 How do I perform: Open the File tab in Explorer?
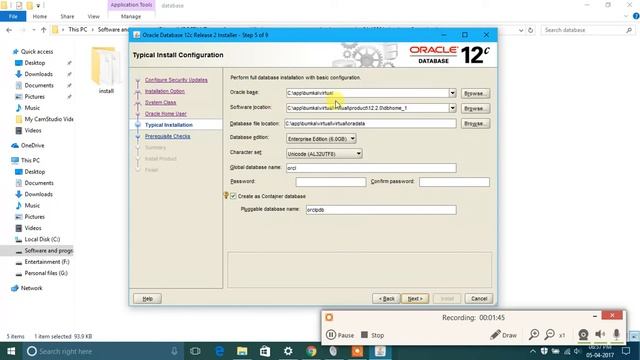pyautogui.click(x=13, y=16)
